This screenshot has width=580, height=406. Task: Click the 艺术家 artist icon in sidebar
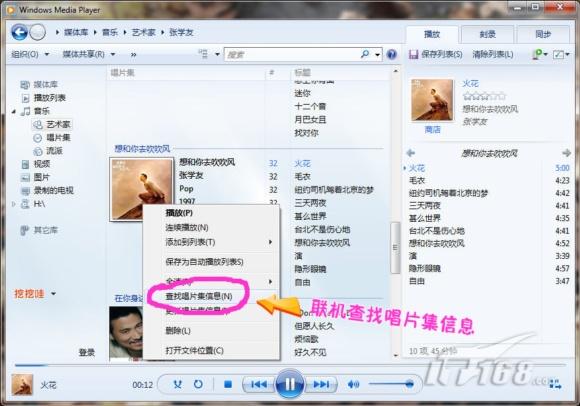pyautogui.click(x=38, y=125)
